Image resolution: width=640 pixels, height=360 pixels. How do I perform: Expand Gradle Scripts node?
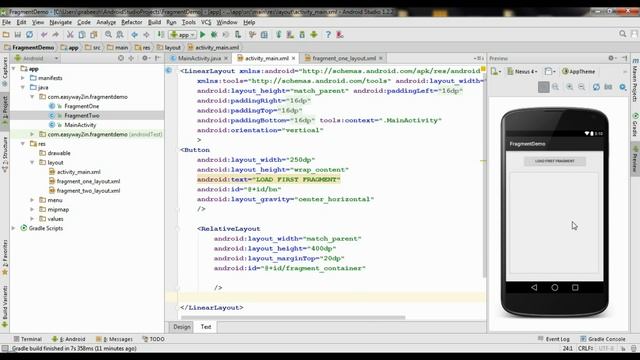click(x=13, y=228)
